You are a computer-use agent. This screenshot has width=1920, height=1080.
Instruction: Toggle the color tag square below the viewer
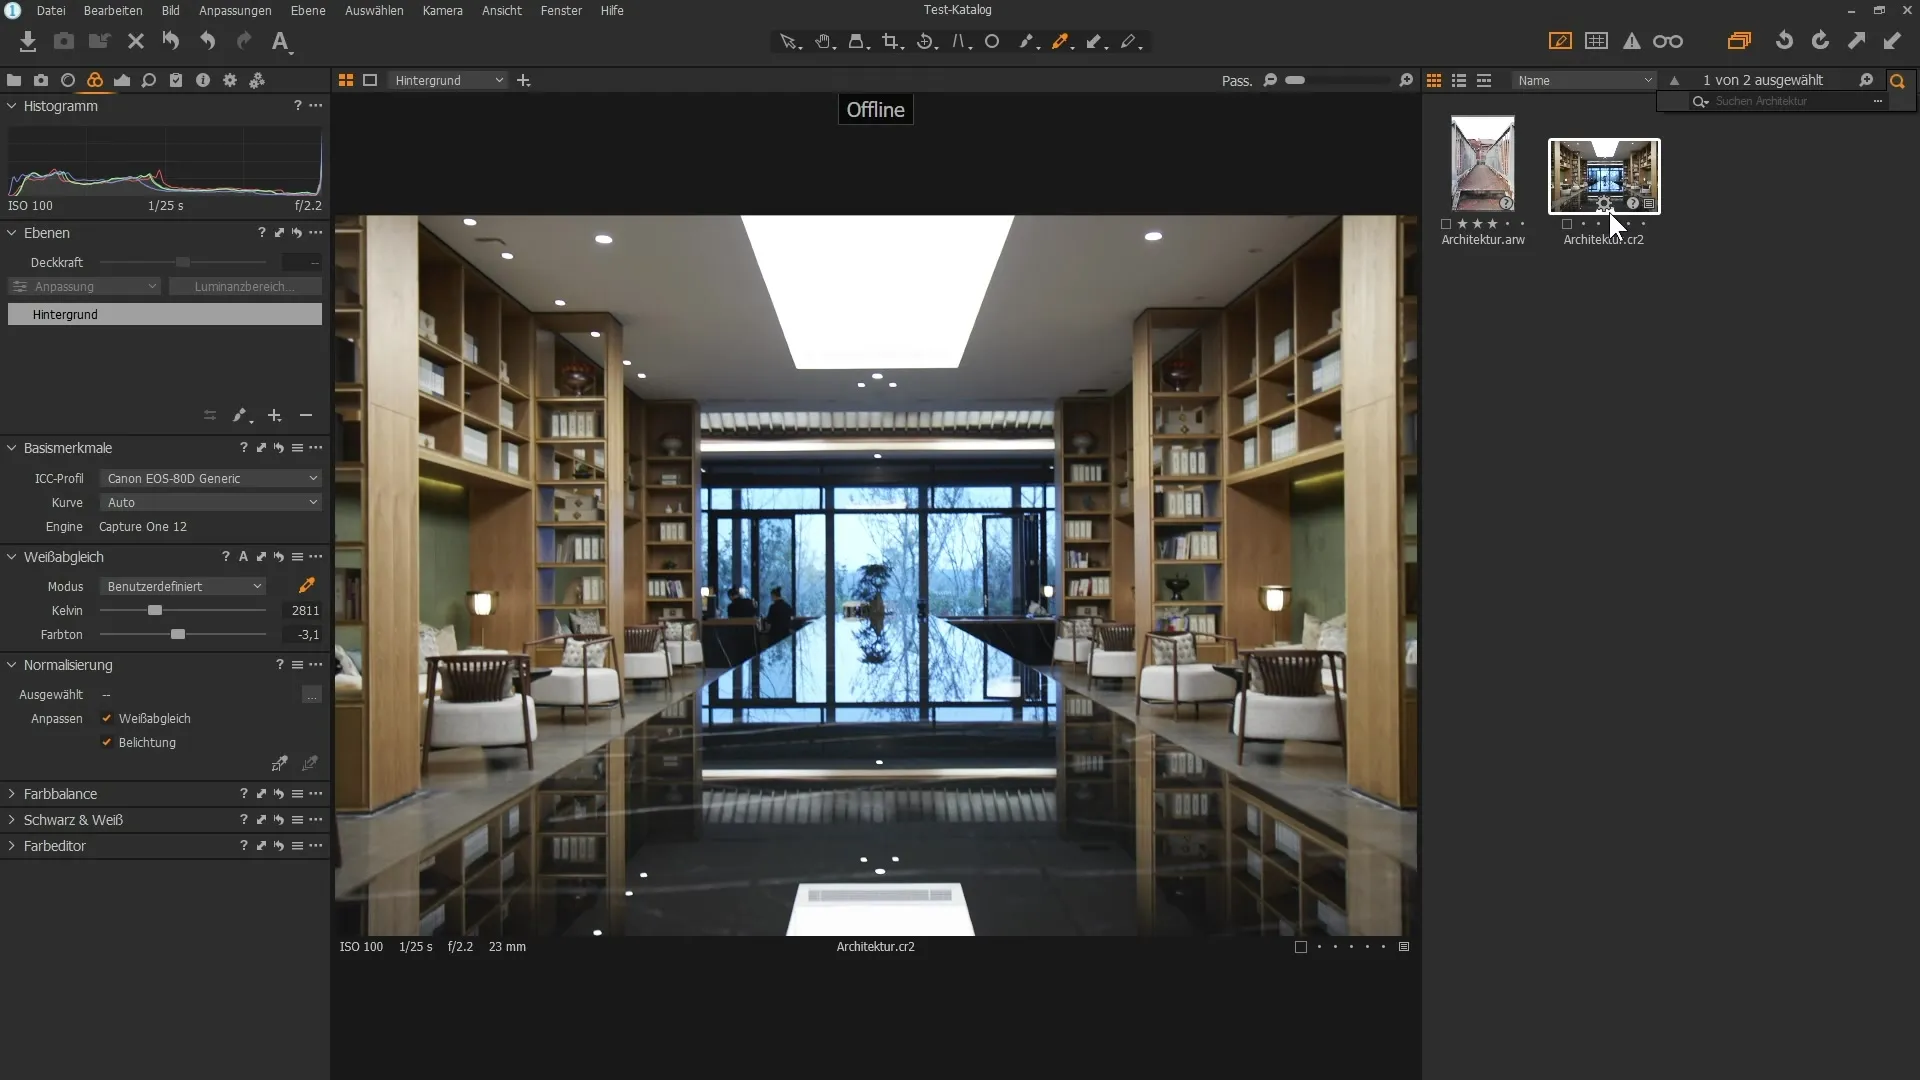(x=1301, y=947)
